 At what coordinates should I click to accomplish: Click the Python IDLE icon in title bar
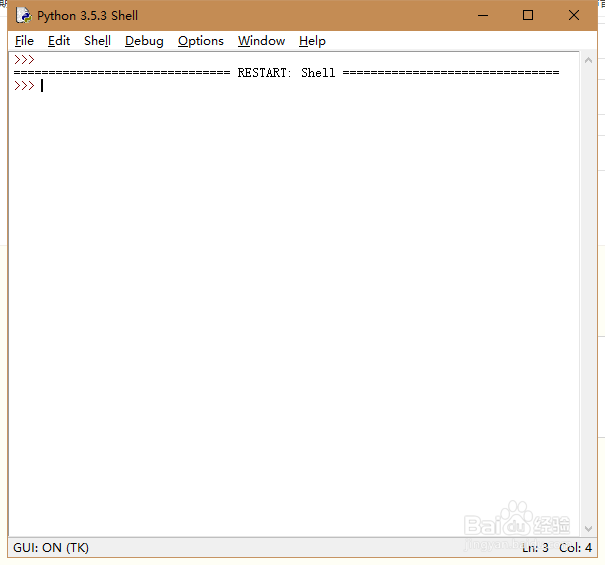[24, 15]
